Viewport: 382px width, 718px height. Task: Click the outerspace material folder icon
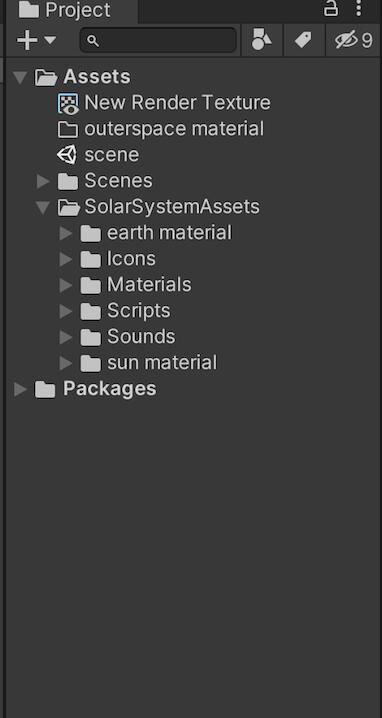tap(68, 129)
